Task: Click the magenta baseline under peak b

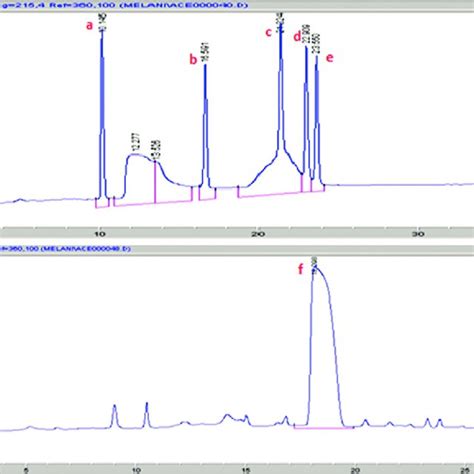Action: (207, 199)
